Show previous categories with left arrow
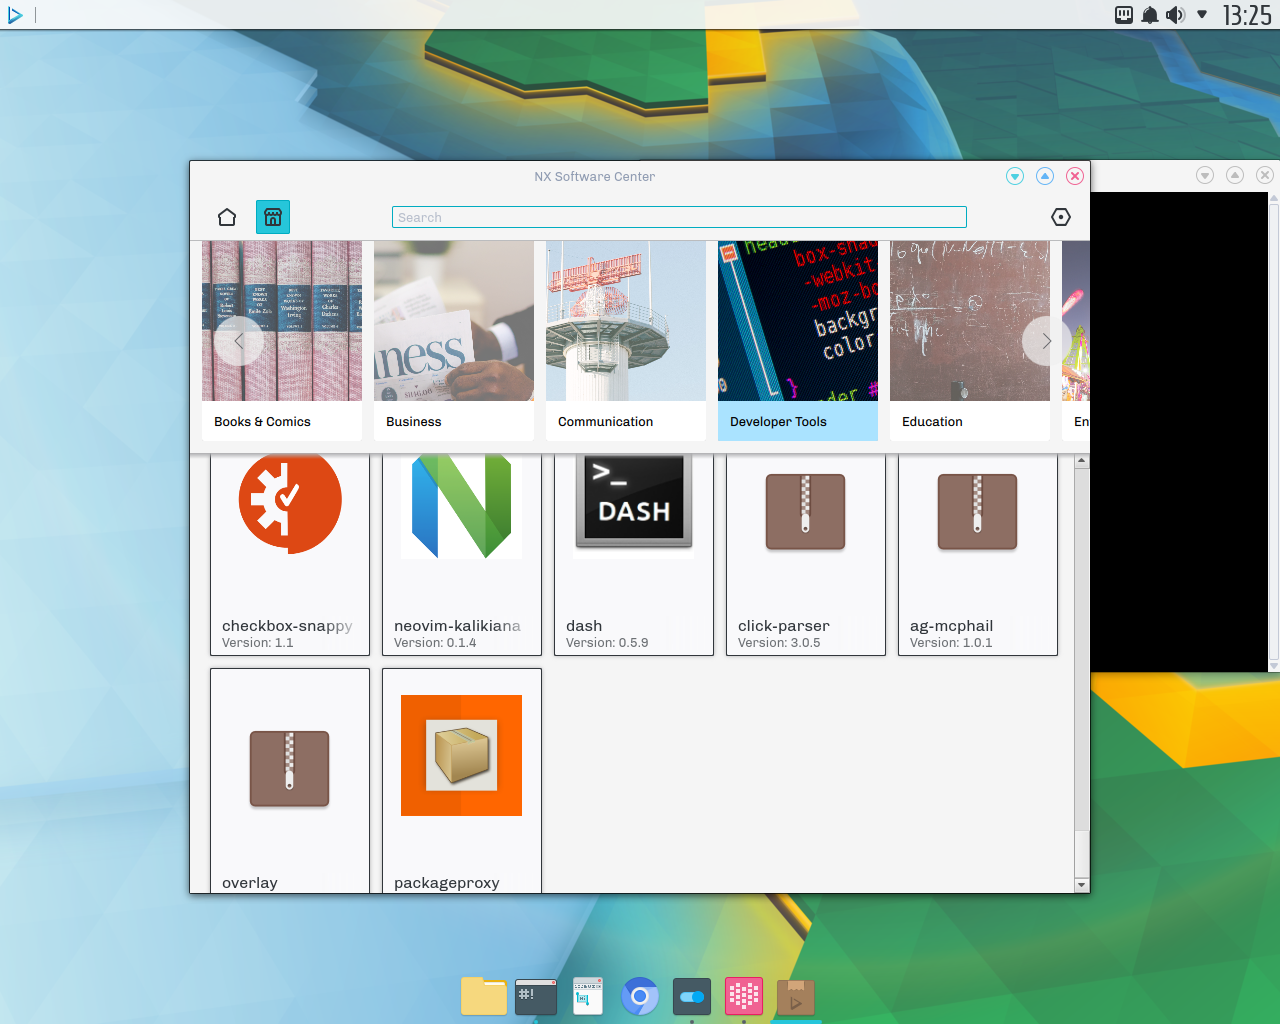 [239, 341]
